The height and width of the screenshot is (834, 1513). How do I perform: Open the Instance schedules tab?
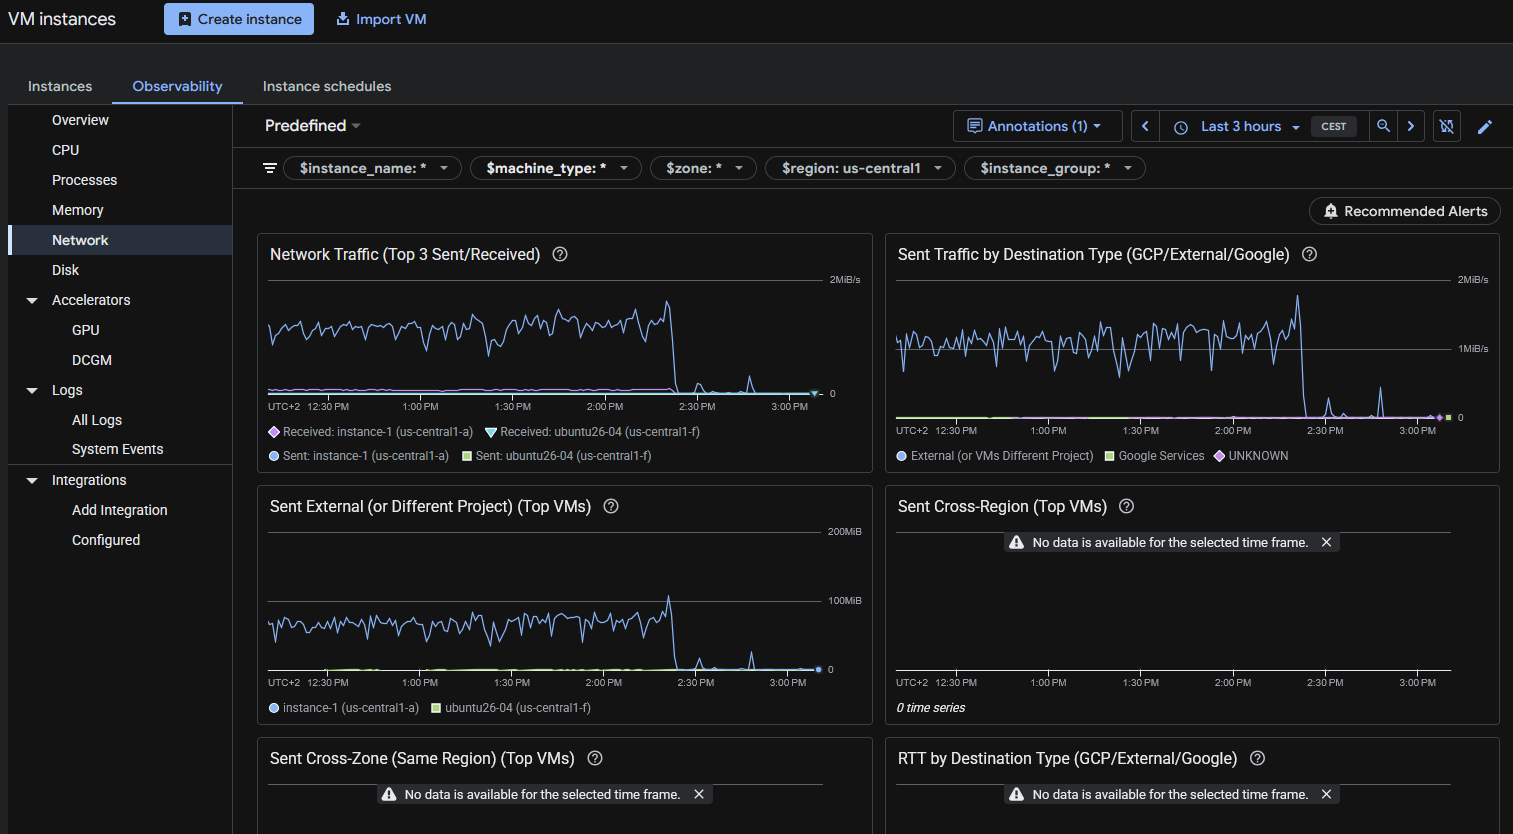coord(327,86)
